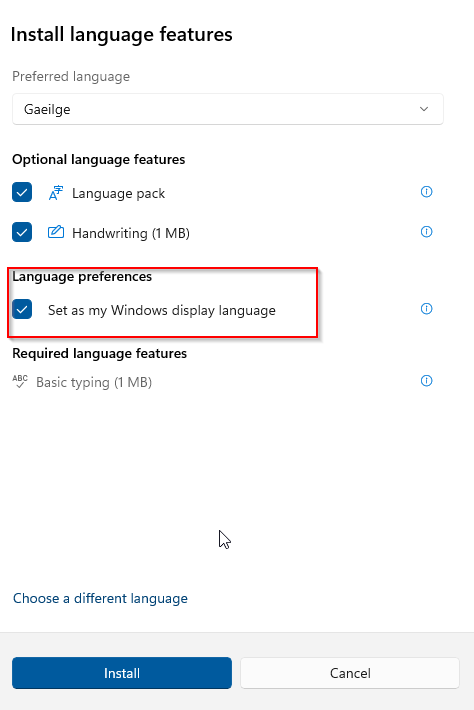Click the Set as my Windows display language label
Viewport: 474px width, 710px height.
pos(162,311)
